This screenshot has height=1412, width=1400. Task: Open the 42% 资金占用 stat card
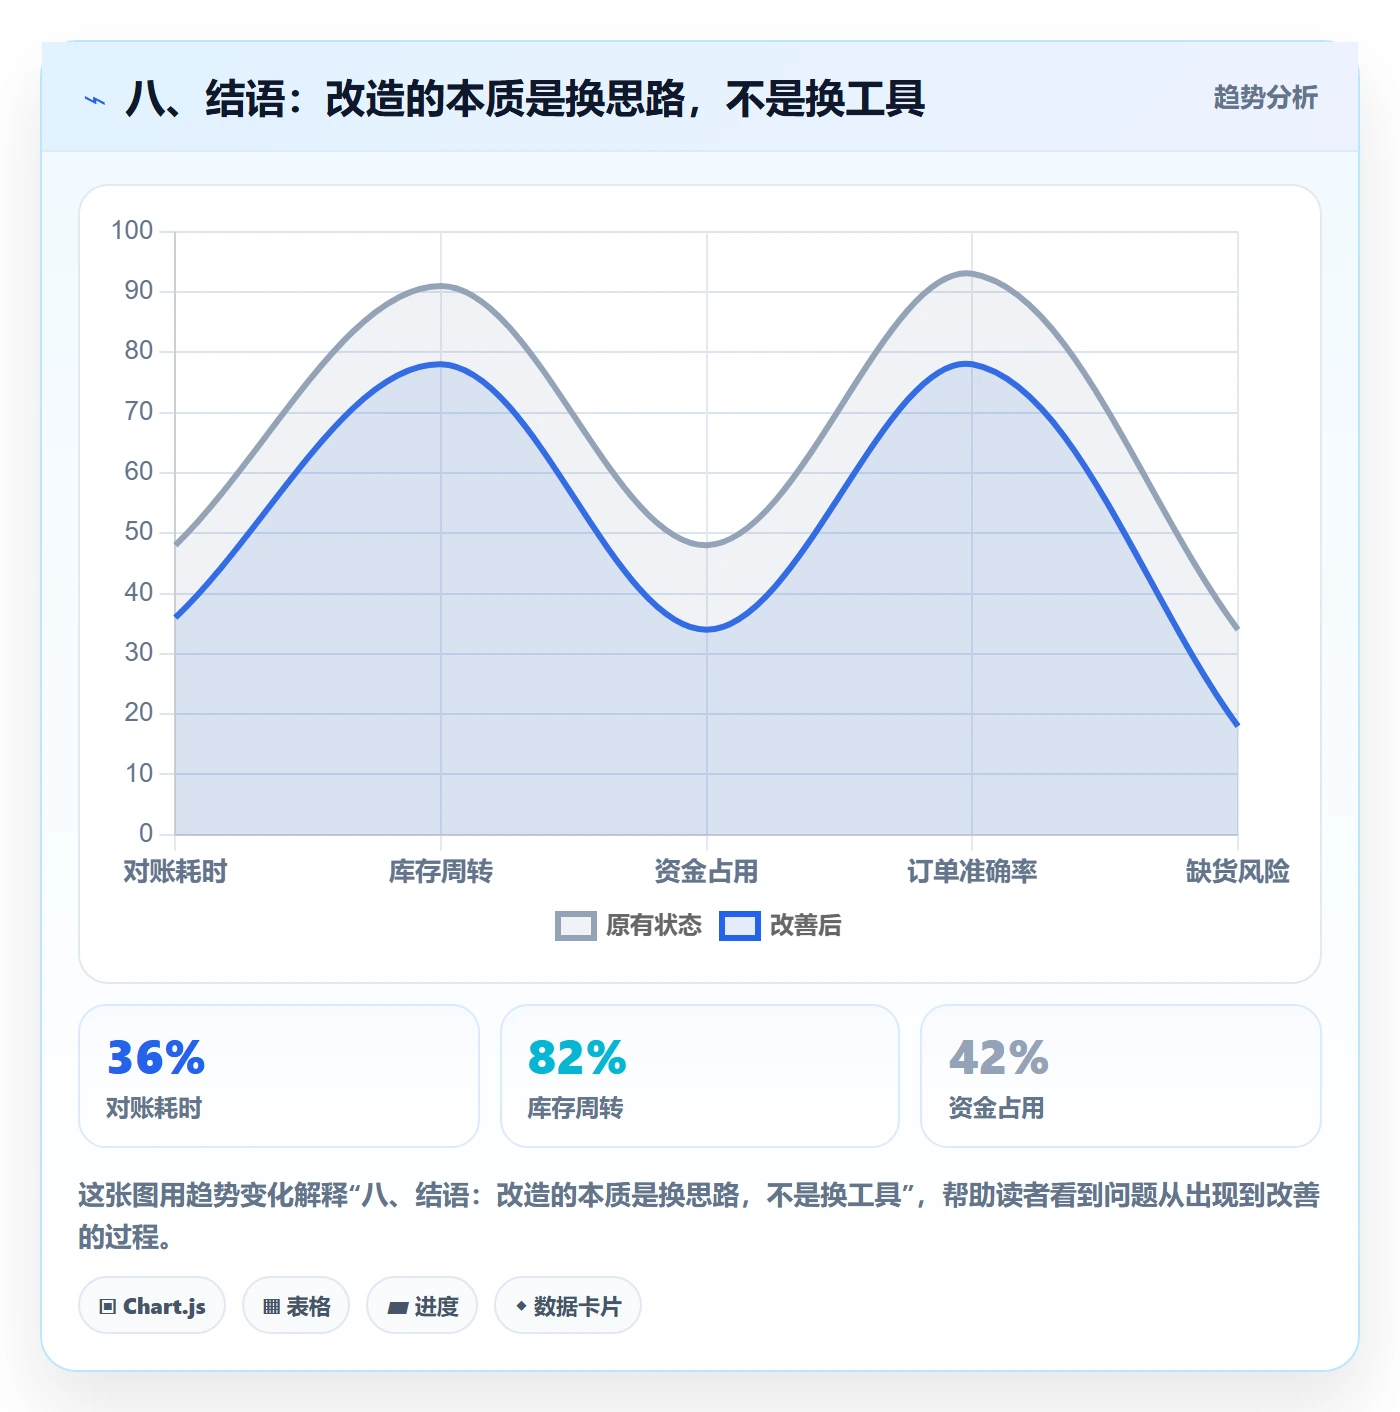(1121, 1076)
